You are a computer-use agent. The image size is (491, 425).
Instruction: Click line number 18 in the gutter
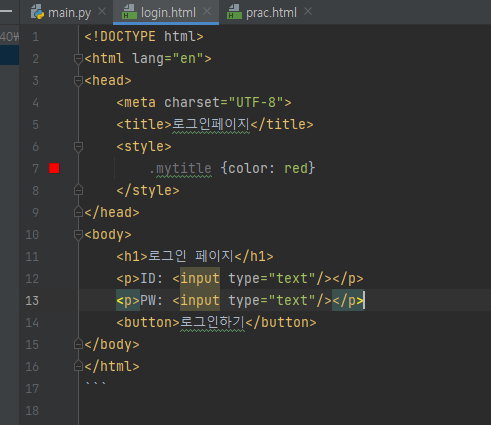pyautogui.click(x=32, y=411)
